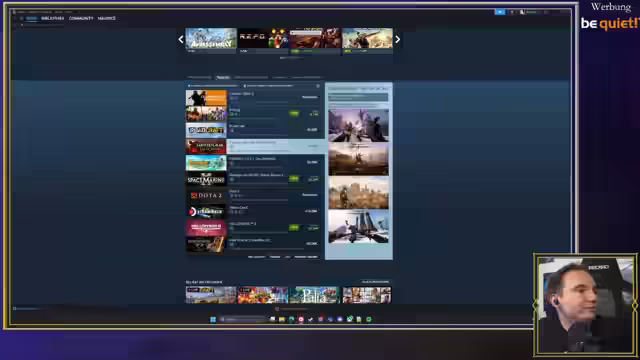Click the Space Marine 2 list entry
Viewport: 640px width, 360px height.
[255, 179]
